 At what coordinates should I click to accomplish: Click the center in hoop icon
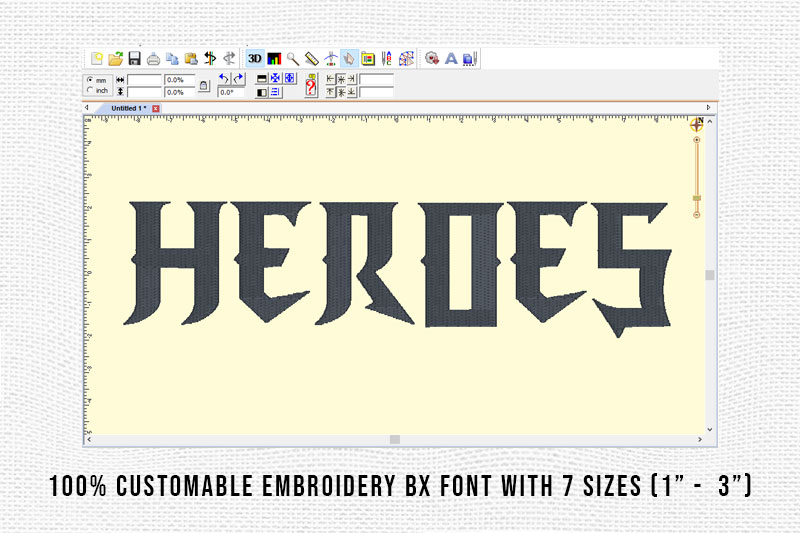[331, 59]
